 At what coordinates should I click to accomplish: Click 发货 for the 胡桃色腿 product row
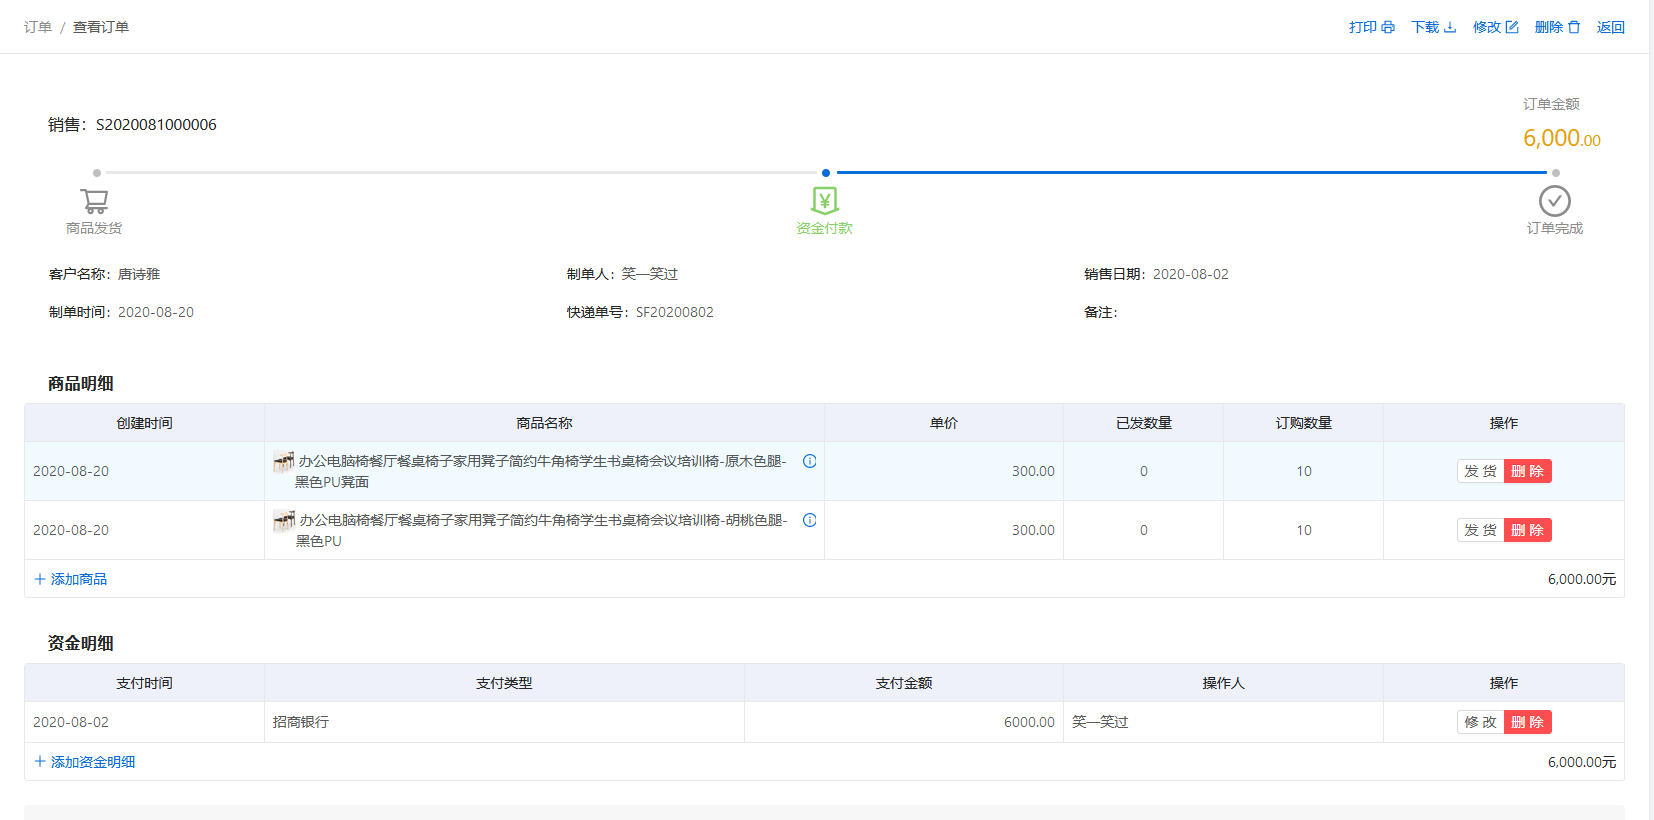[1480, 530]
